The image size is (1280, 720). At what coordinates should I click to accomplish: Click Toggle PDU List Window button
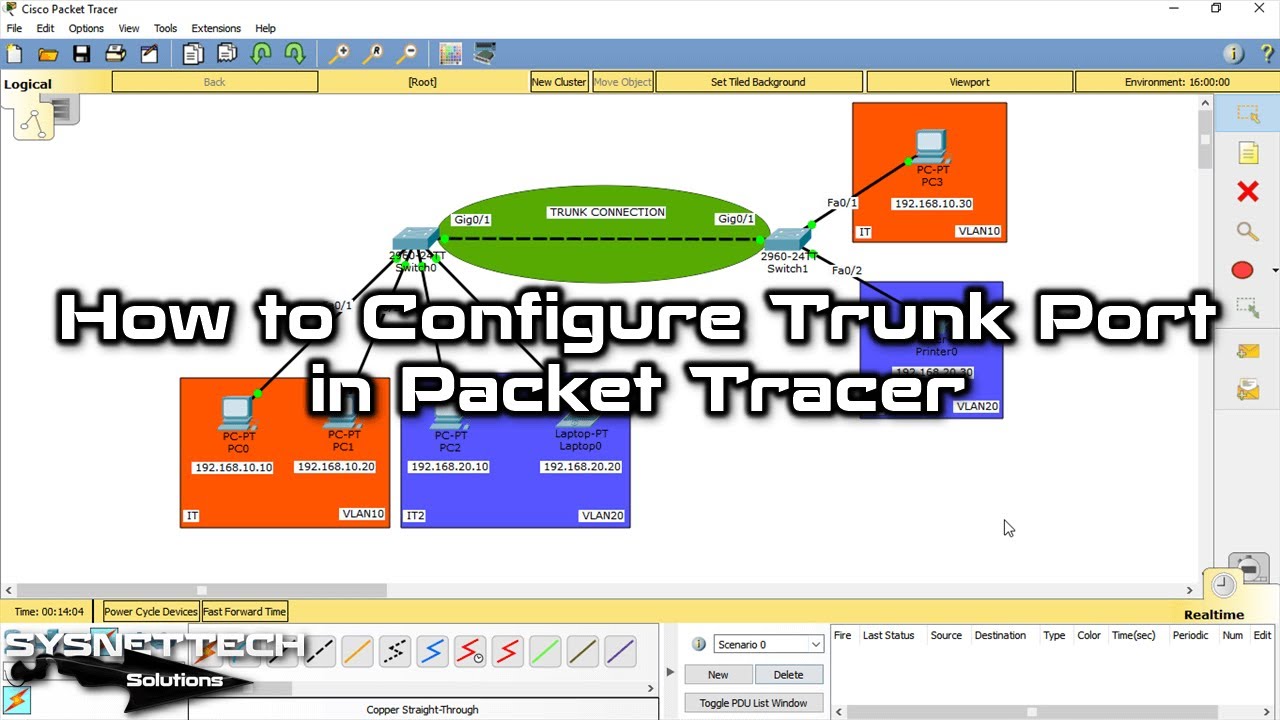753,703
